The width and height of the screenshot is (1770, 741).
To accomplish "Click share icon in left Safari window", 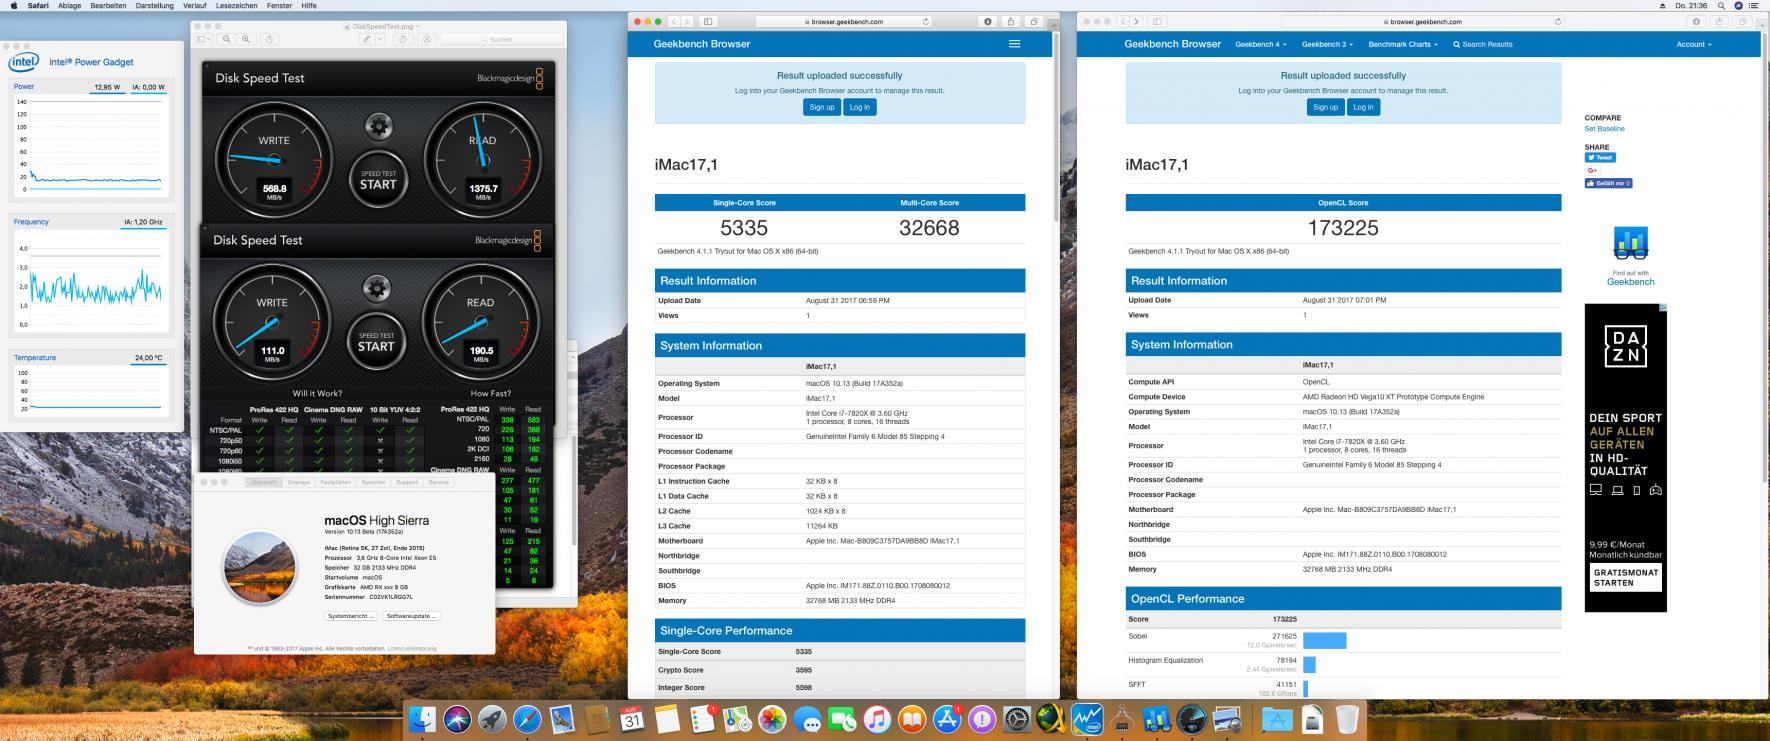I will (x=1010, y=21).
